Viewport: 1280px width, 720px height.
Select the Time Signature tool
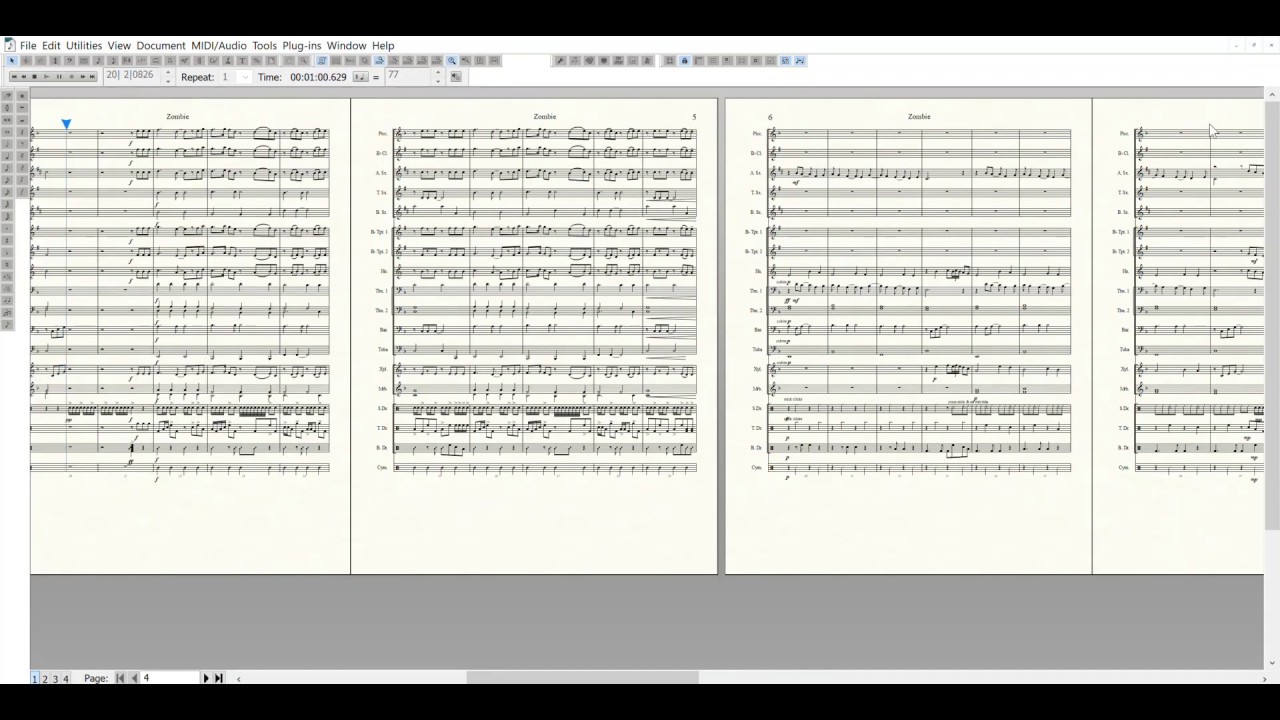(55, 60)
